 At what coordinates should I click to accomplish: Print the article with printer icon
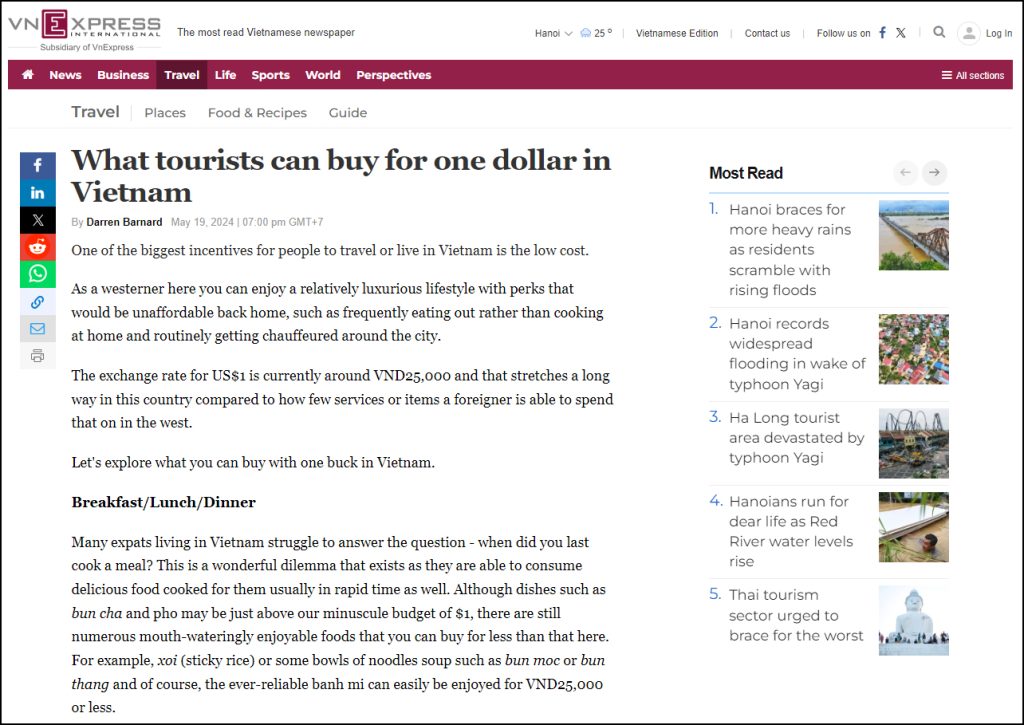click(x=38, y=355)
